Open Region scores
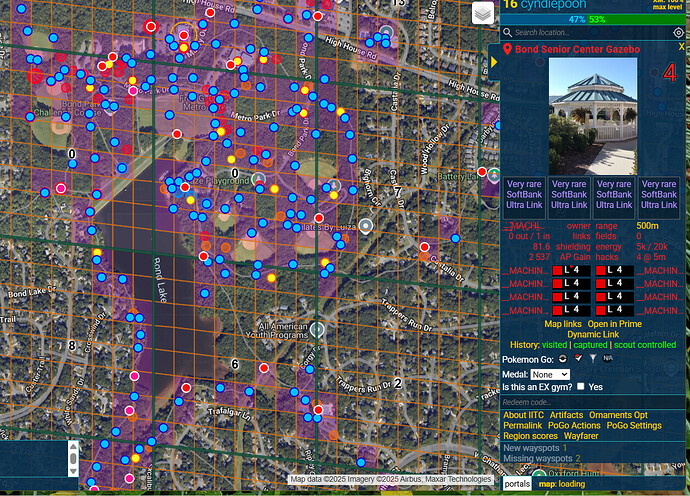The width and height of the screenshot is (690, 496). (530, 436)
